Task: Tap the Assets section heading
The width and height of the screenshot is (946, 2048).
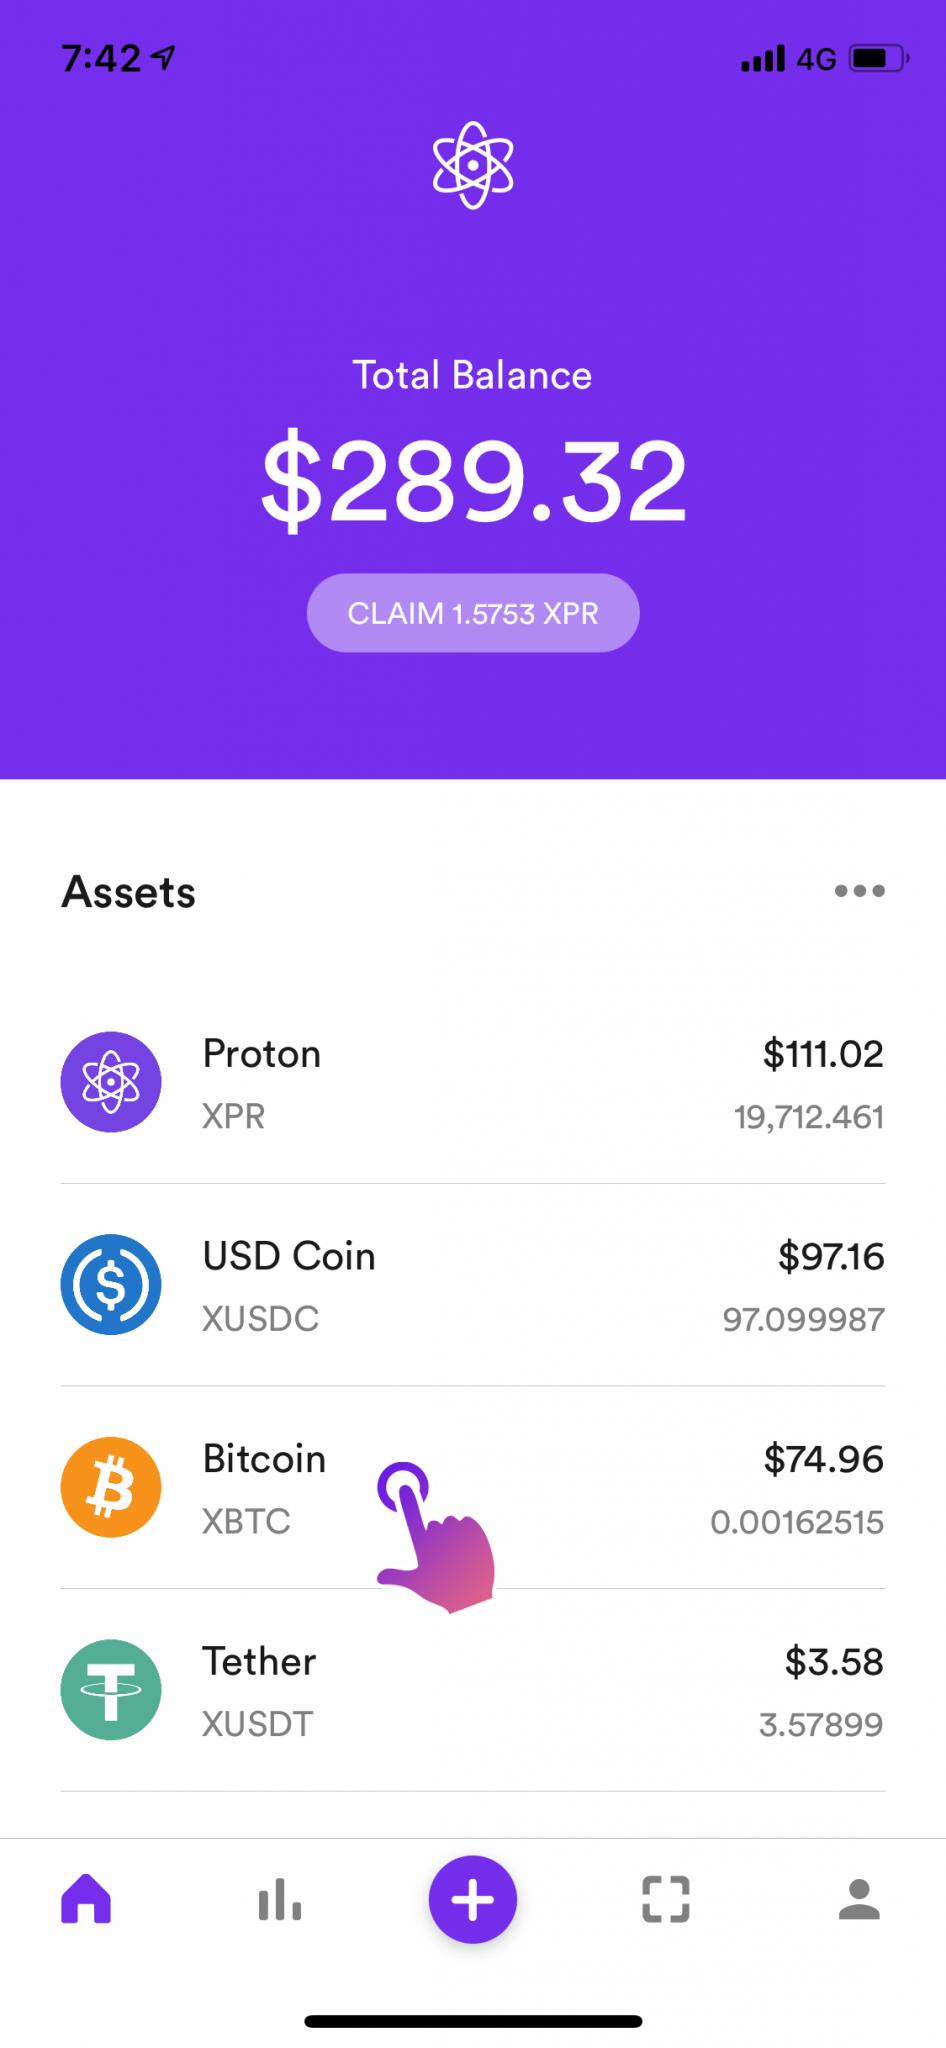Action: pyautogui.click(x=129, y=892)
